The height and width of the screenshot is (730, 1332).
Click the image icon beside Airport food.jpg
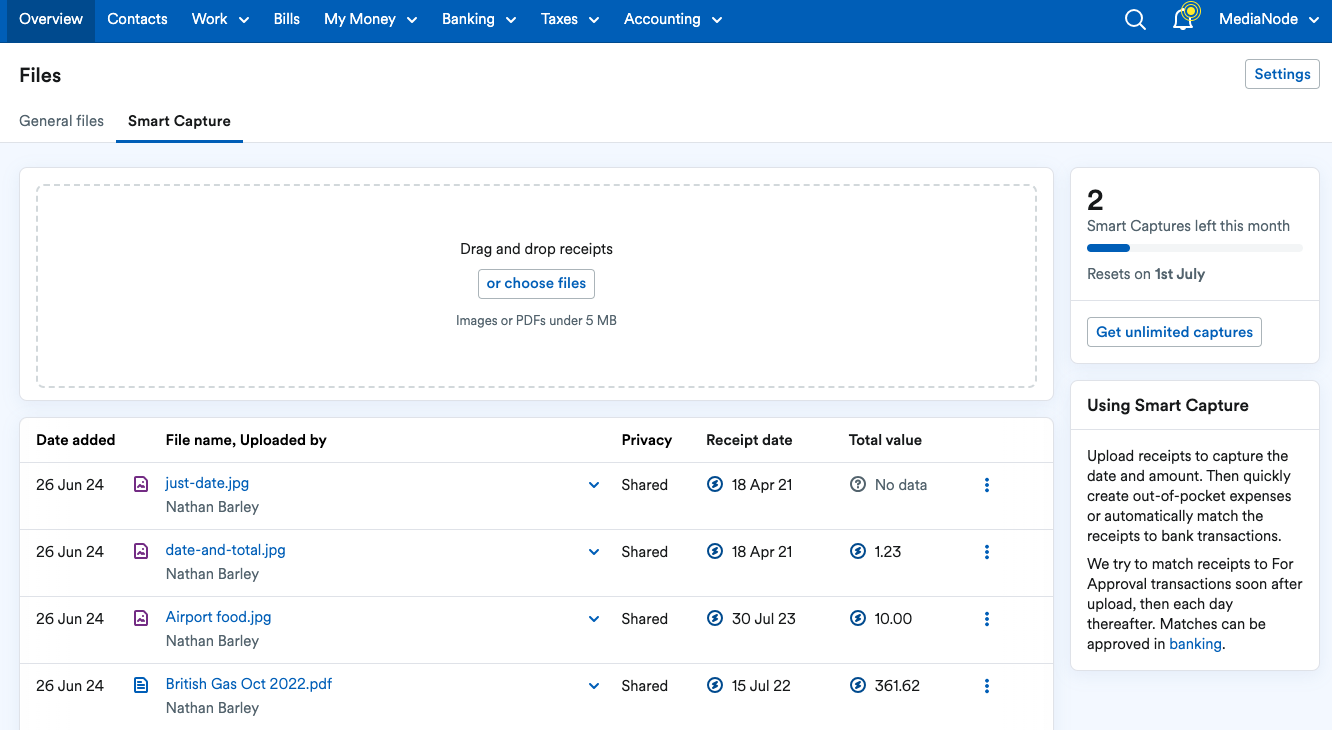point(140,618)
